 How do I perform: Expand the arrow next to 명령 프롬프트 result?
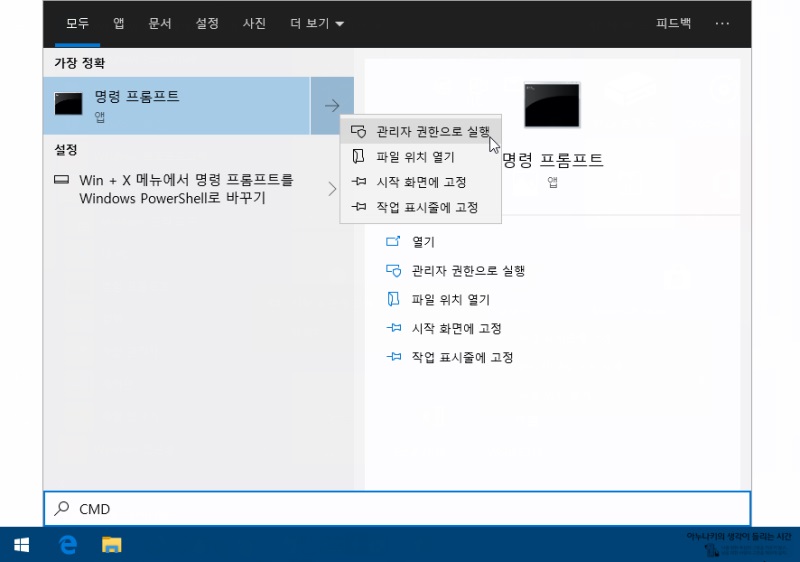point(332,106)
